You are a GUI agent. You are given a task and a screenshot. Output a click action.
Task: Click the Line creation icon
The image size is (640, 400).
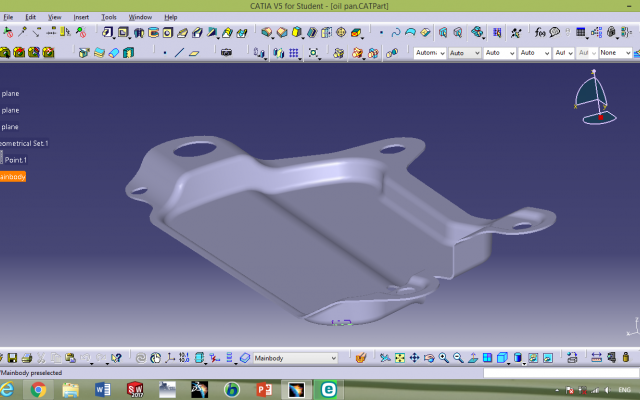179,53
